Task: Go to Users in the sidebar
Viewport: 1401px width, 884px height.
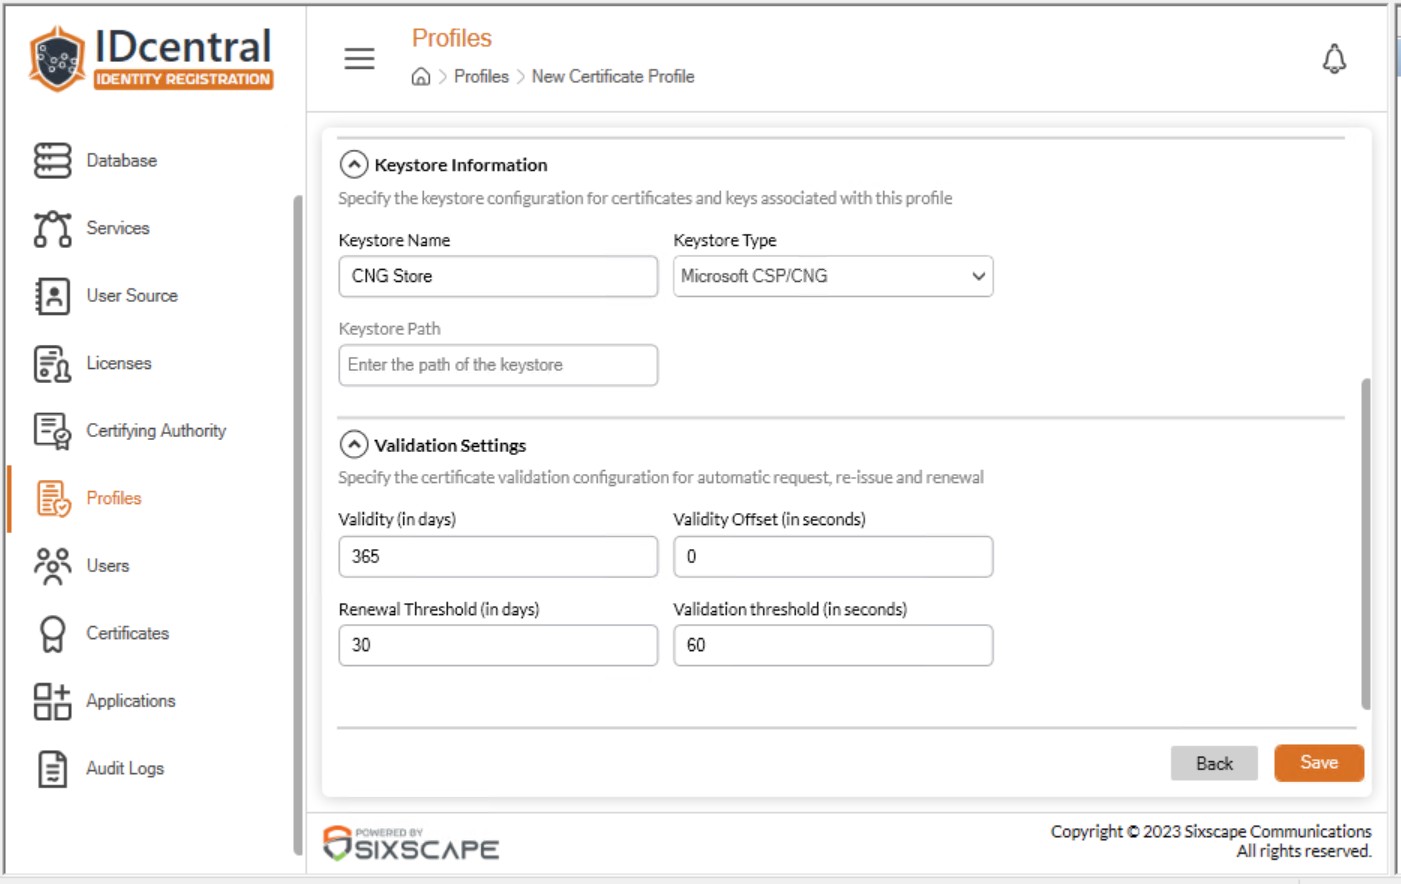Action: pos(107,566)
